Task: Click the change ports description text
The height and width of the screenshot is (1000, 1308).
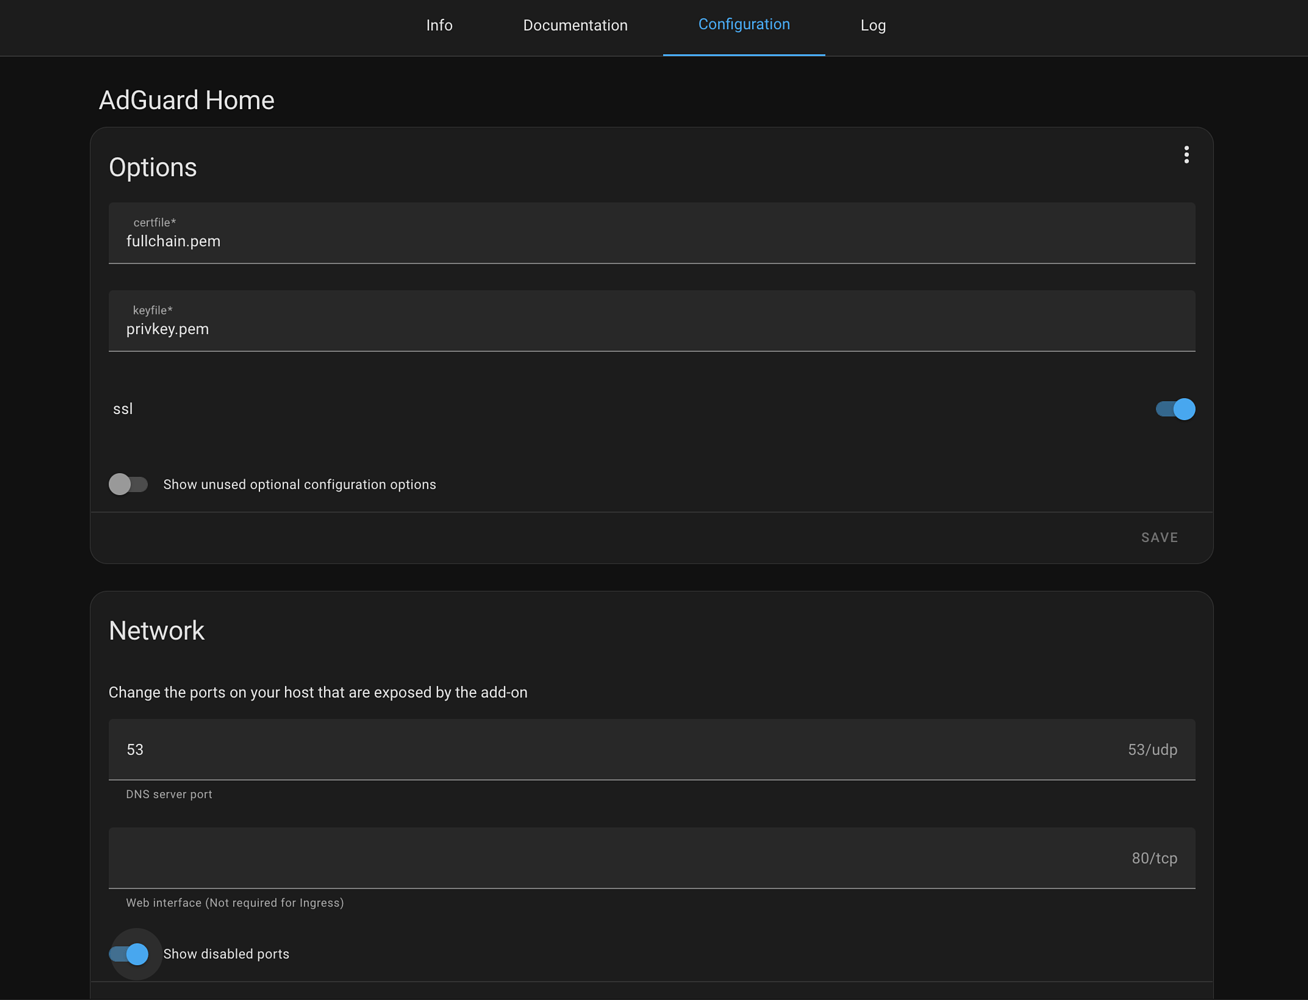Action: click(318, 691)
